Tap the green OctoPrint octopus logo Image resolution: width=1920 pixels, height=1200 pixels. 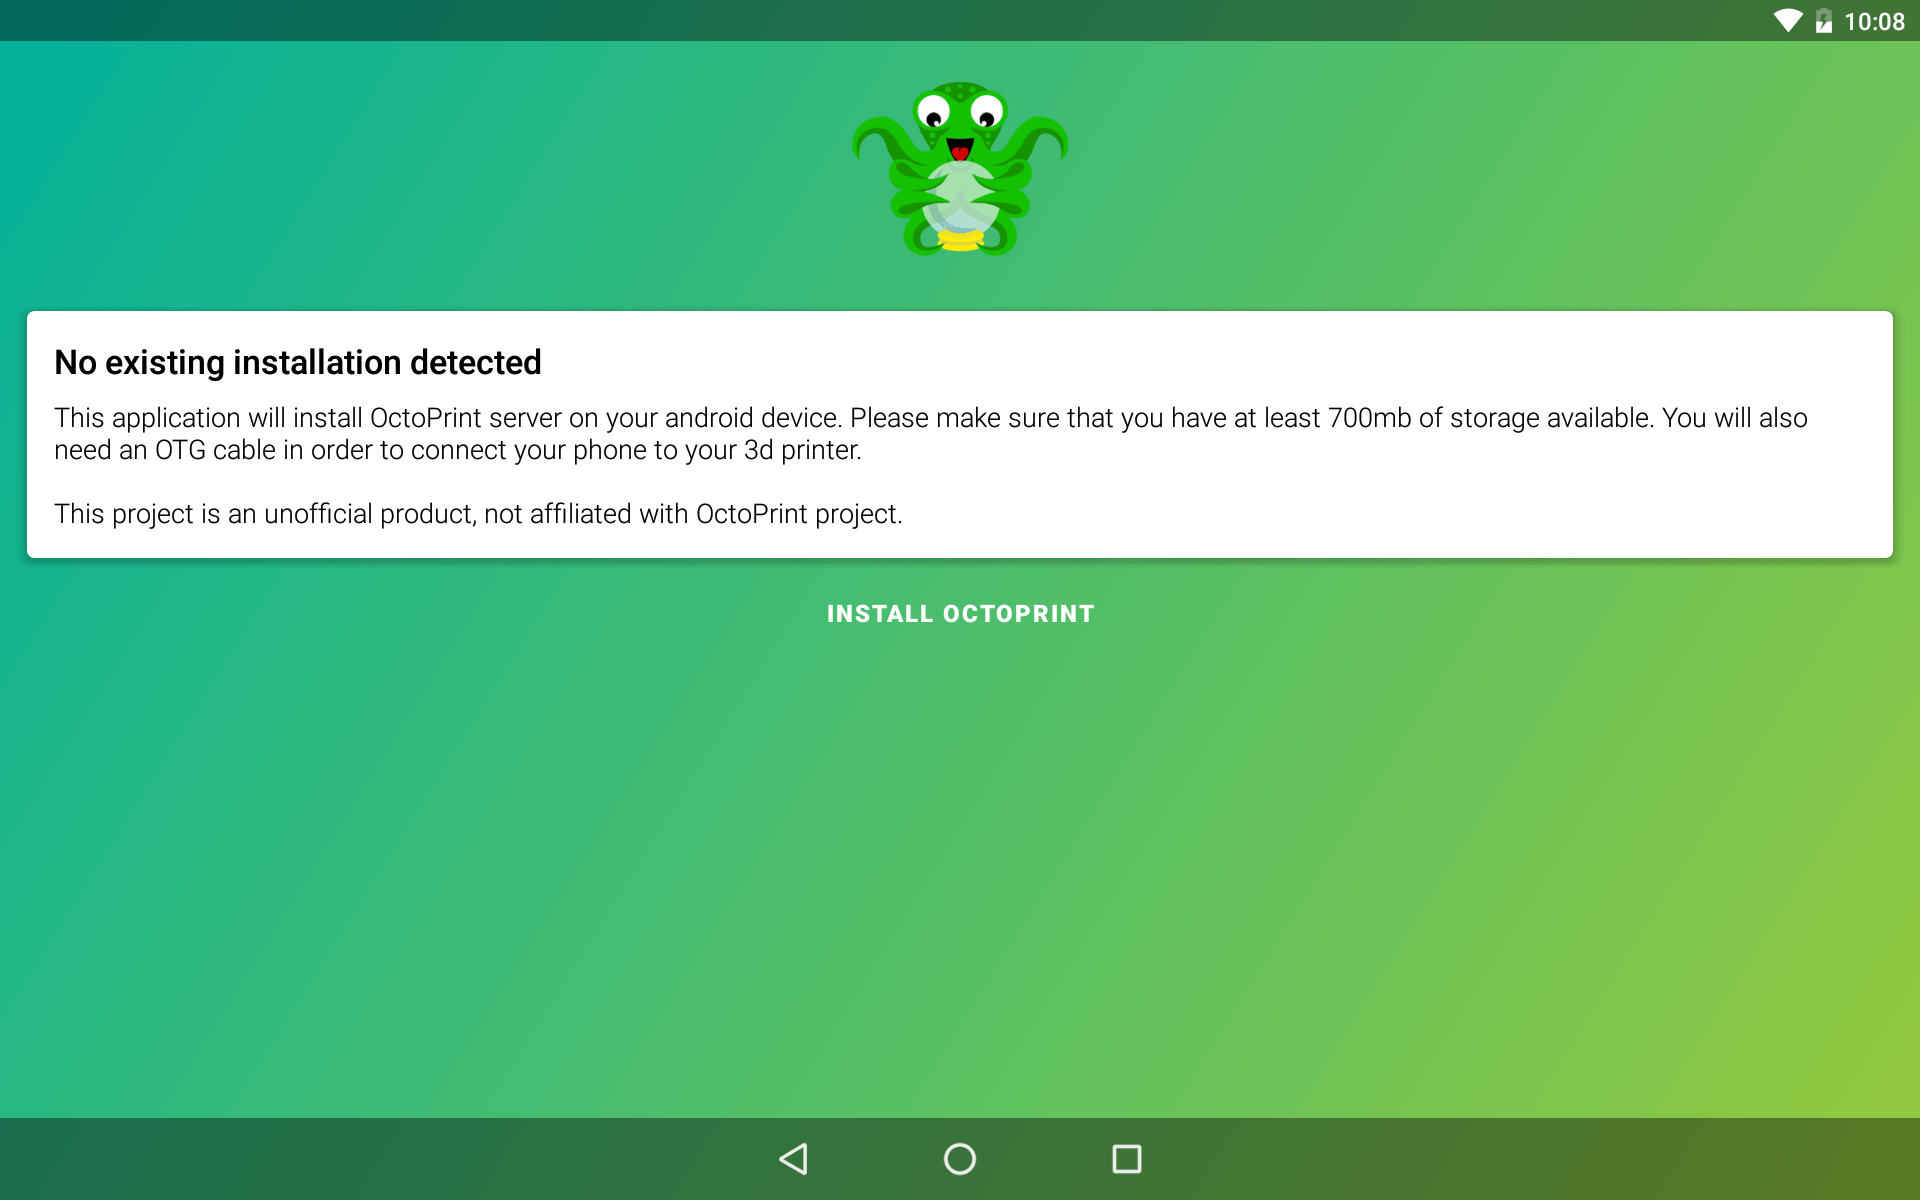point(960,169)
